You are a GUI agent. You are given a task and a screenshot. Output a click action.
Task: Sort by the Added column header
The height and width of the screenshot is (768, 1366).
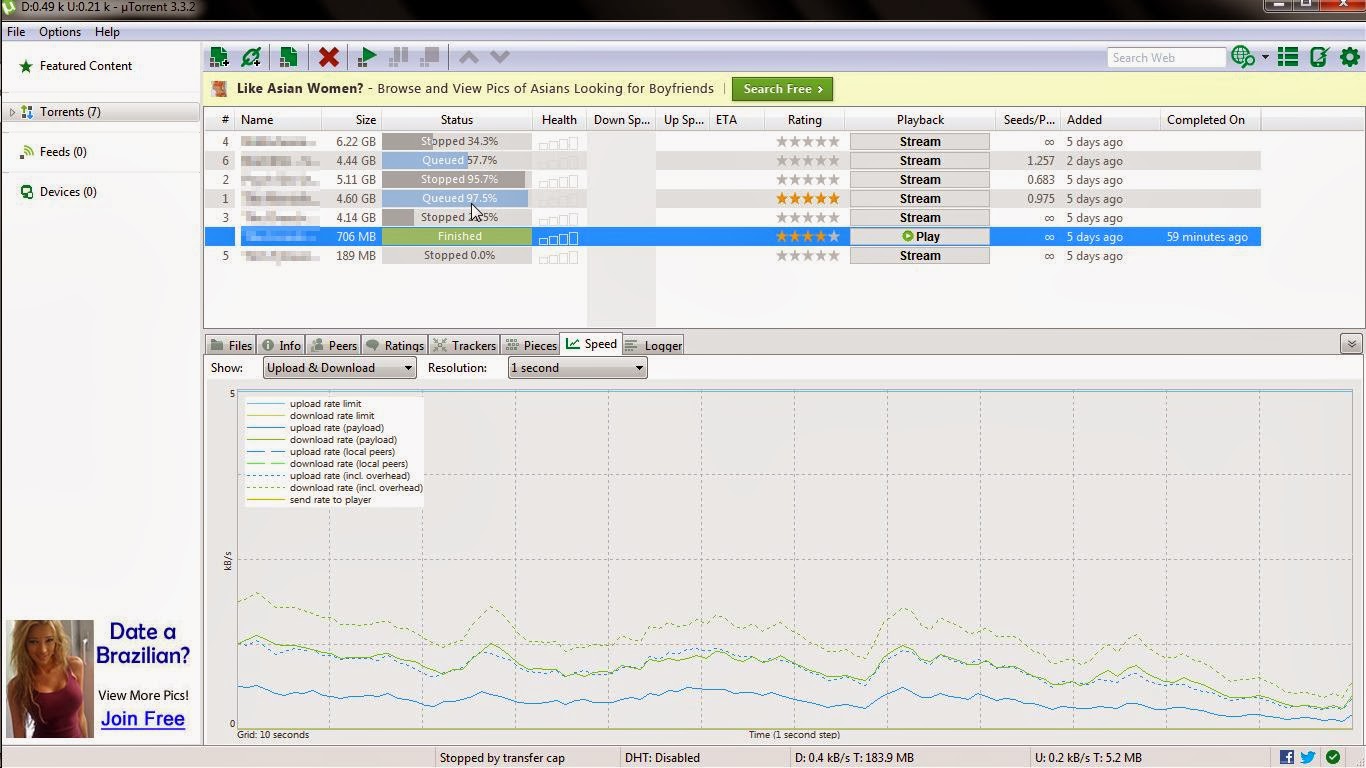pyautogui.click(x=1110, y=120)
